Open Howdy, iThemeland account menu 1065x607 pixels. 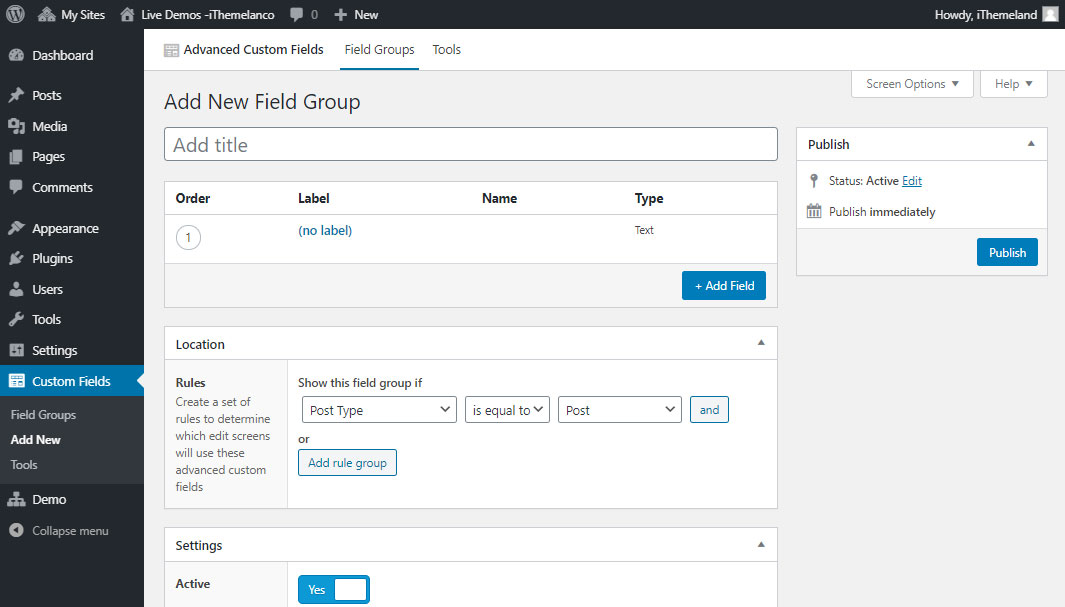[x=996, y=14]
